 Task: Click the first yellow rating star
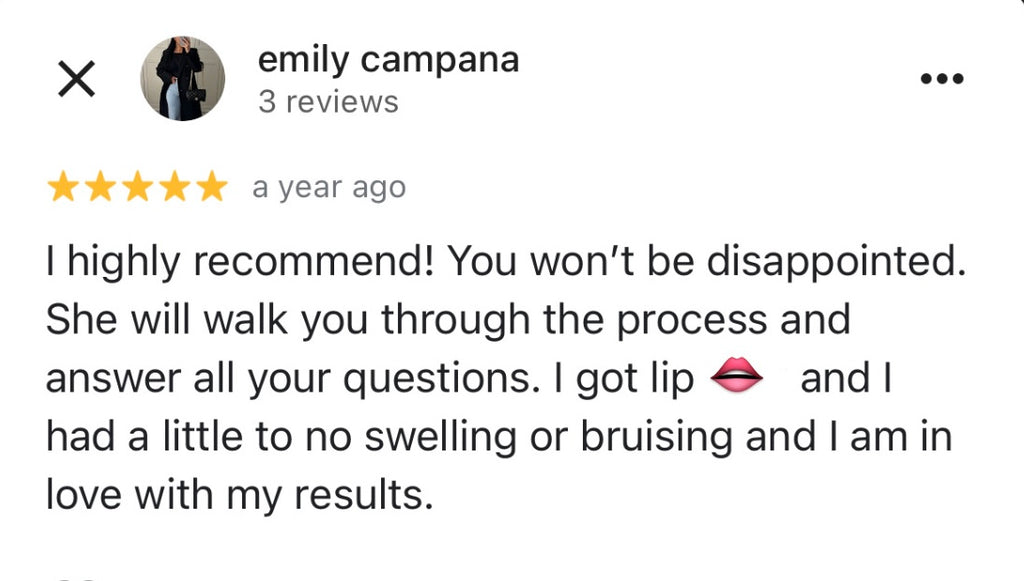click(63, 187)
